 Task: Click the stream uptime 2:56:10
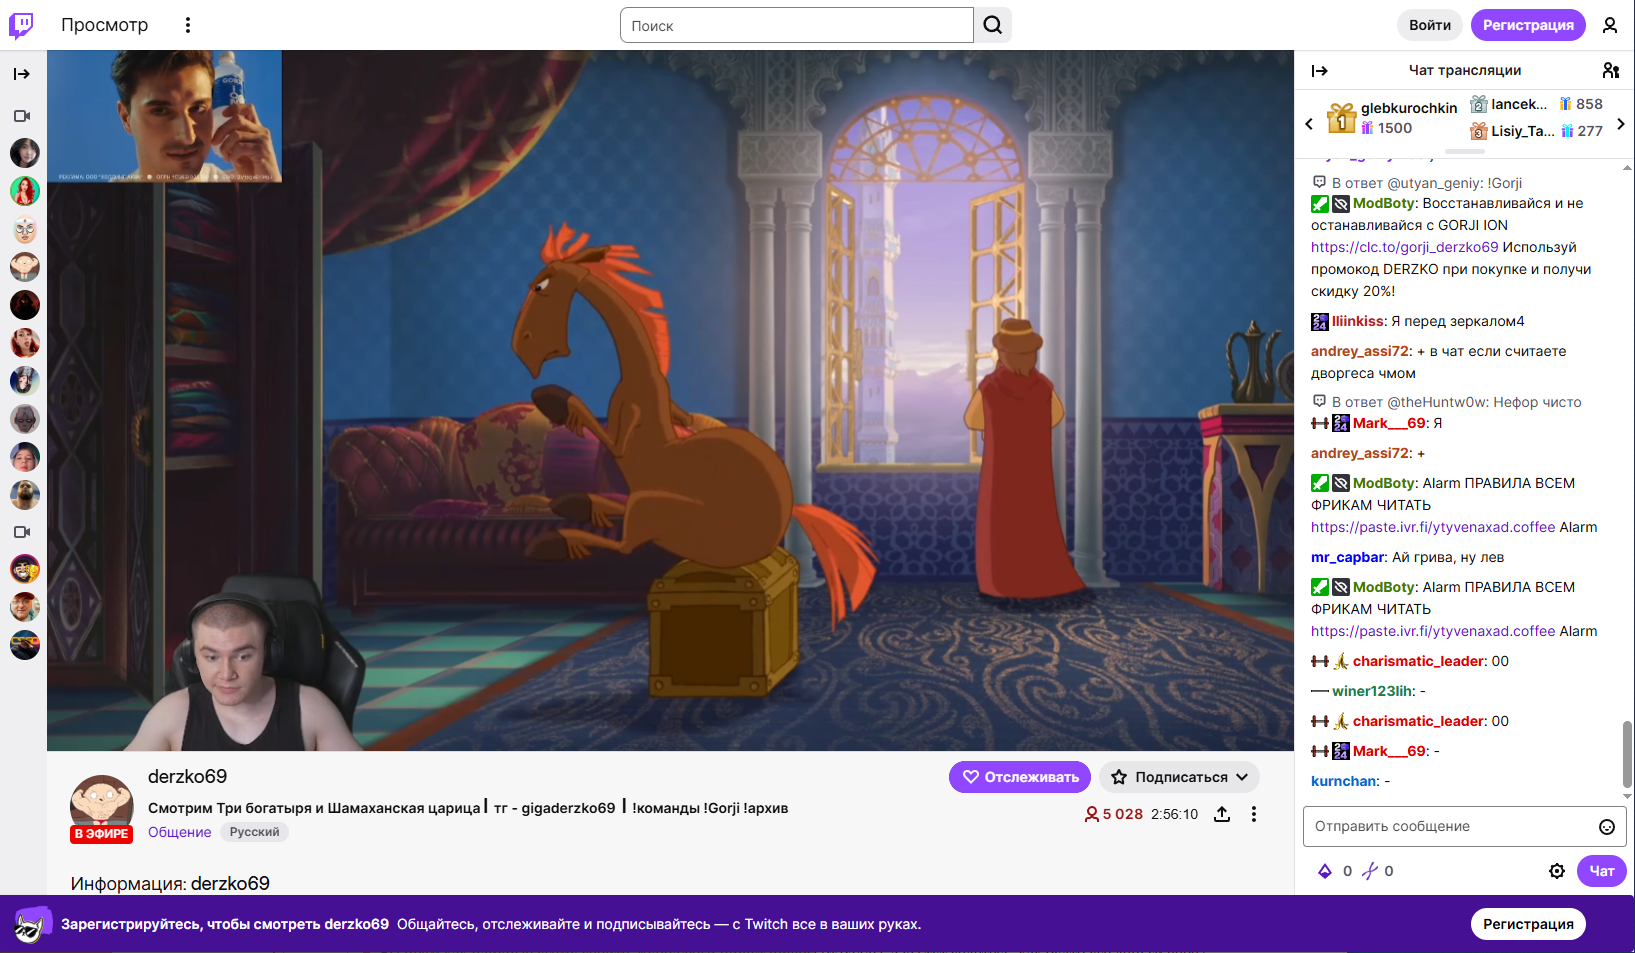(x=1174, y=814)
